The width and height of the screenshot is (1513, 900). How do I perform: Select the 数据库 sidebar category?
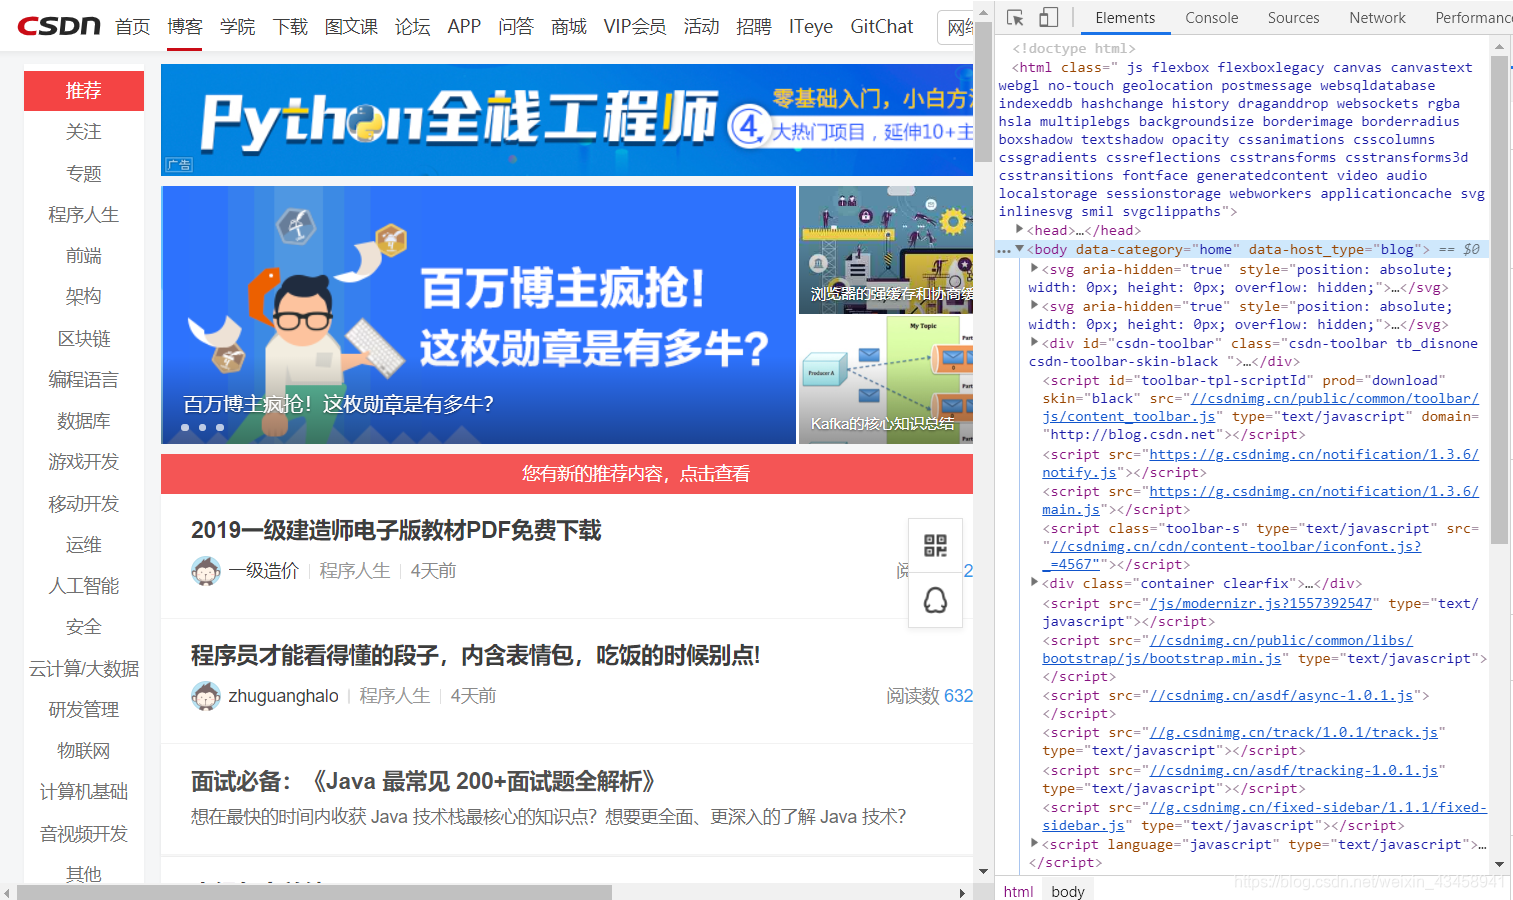[x=84, y=421]
